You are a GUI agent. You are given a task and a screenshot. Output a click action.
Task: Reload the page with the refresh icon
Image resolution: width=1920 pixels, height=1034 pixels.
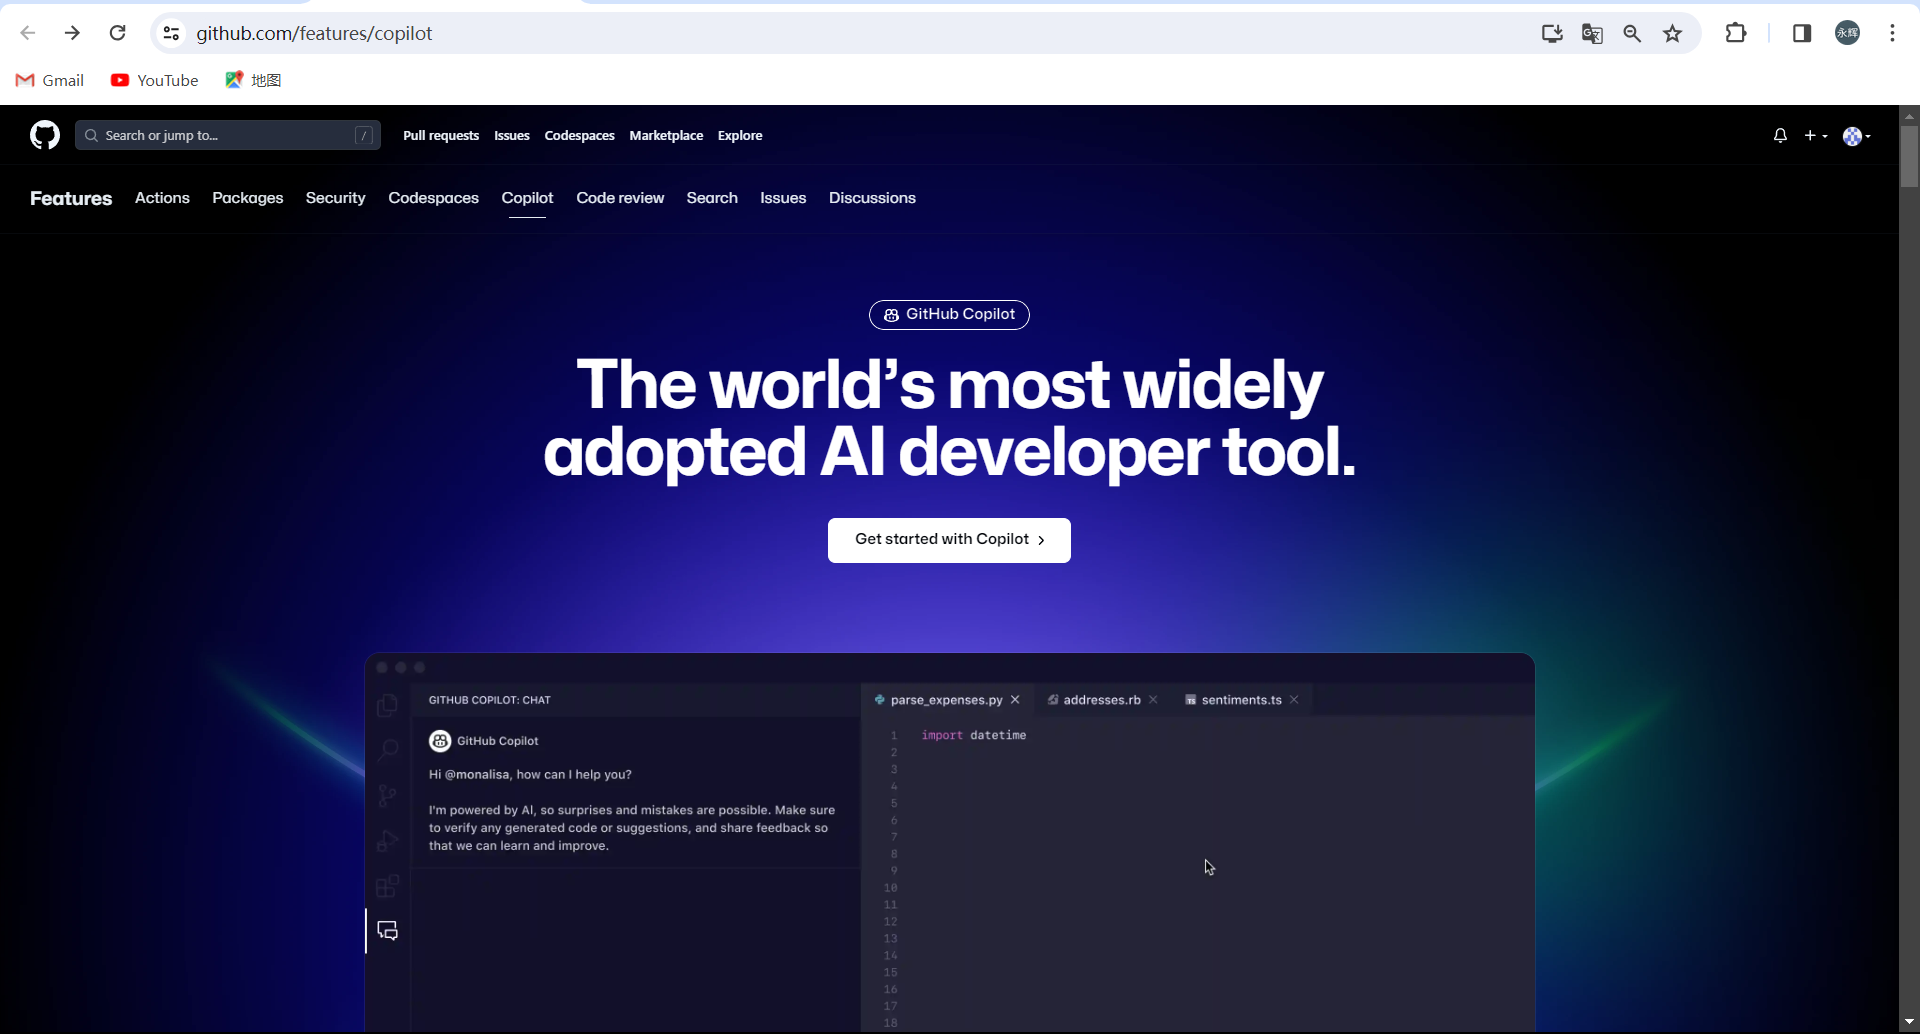(x=117, y=33)
